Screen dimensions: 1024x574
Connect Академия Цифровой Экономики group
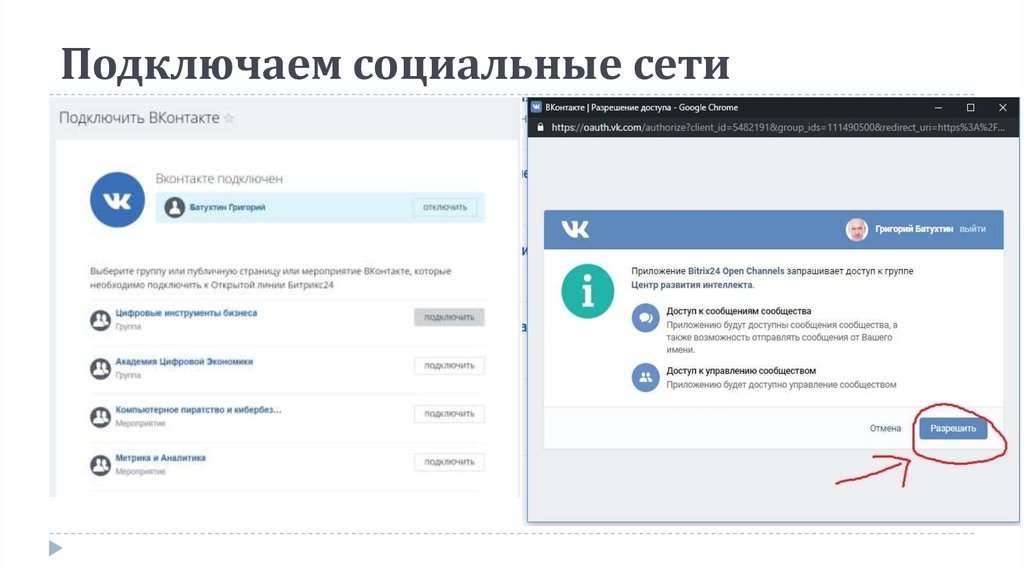(449, 366)
